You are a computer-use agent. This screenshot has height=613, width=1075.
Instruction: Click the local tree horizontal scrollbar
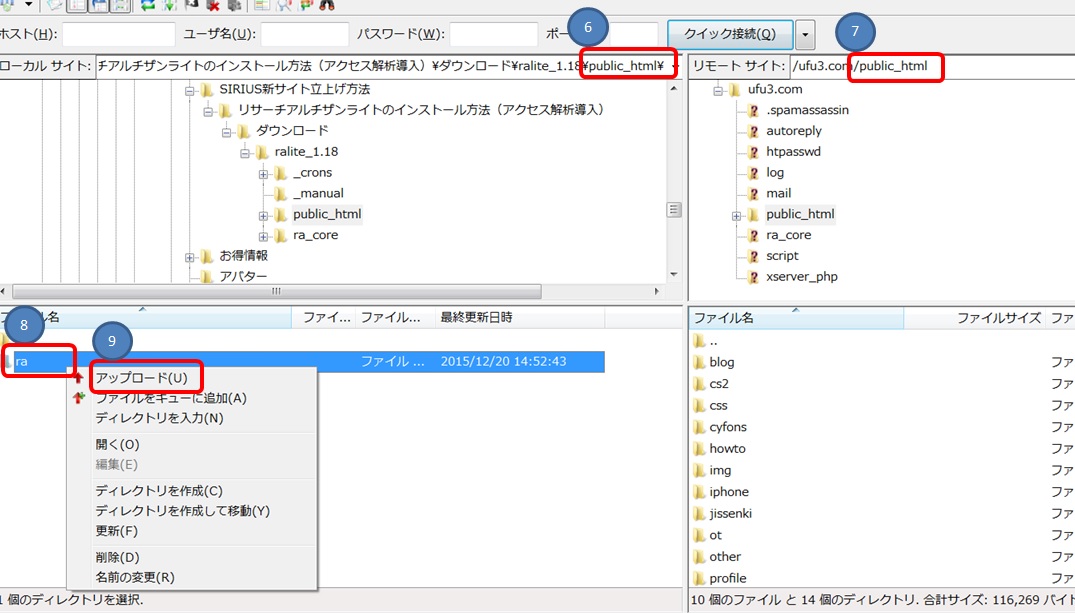coord(275,291)
